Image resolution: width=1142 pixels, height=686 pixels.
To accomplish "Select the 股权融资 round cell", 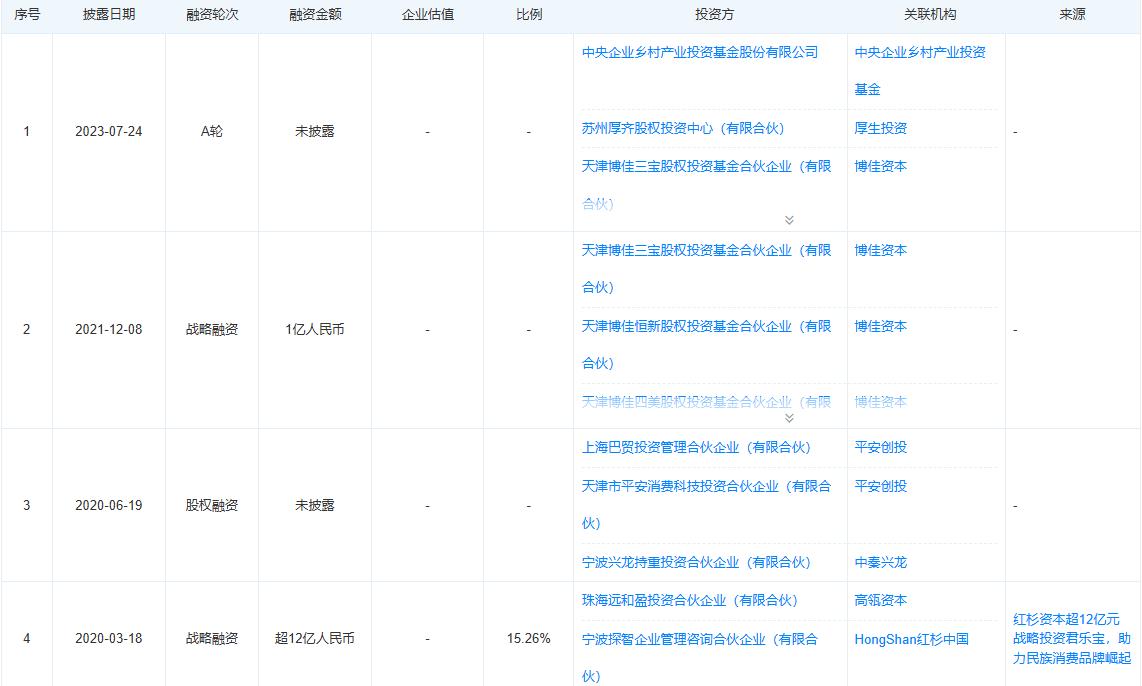I will pyautogui.click(x=212, y=505).
